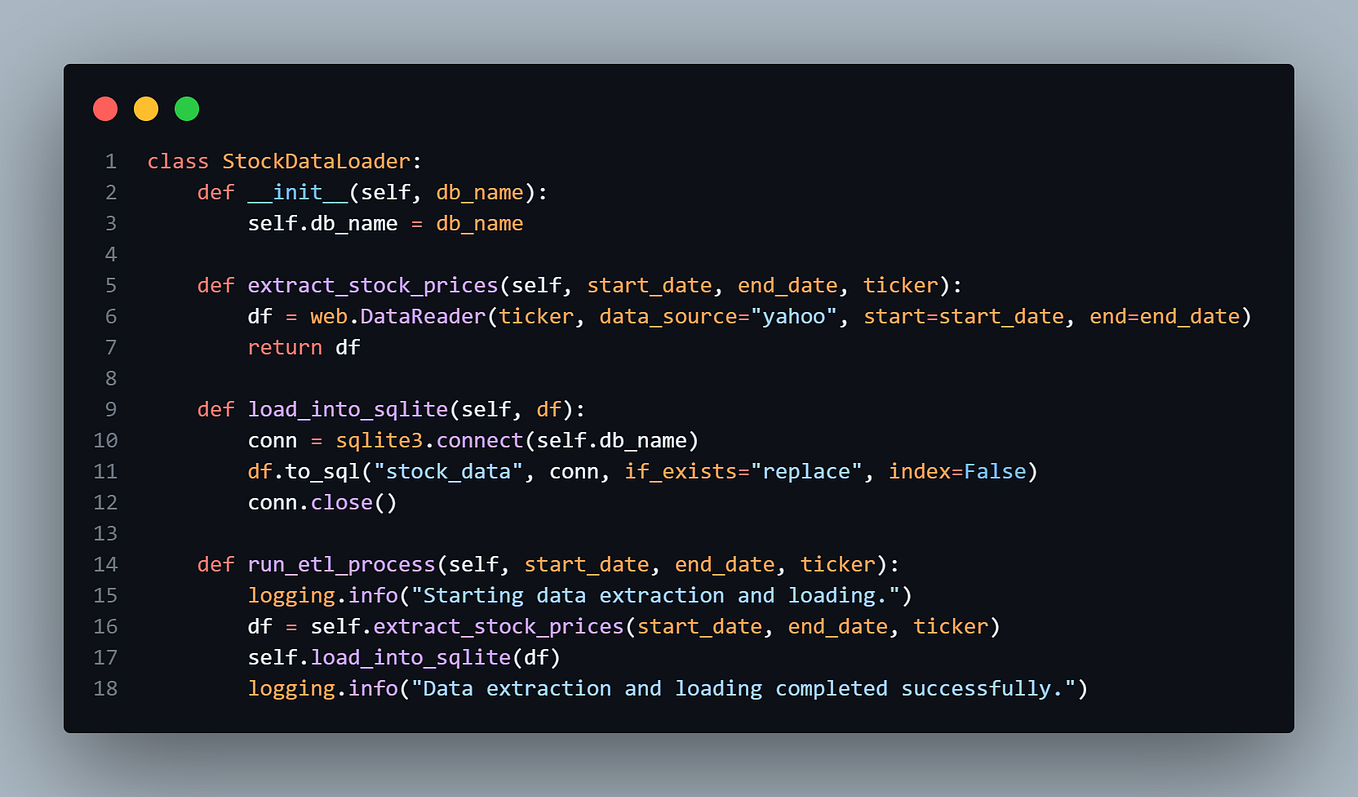Click the red close window dot
Viewport: 1358px width, 797px height.
tap(105, 108)
